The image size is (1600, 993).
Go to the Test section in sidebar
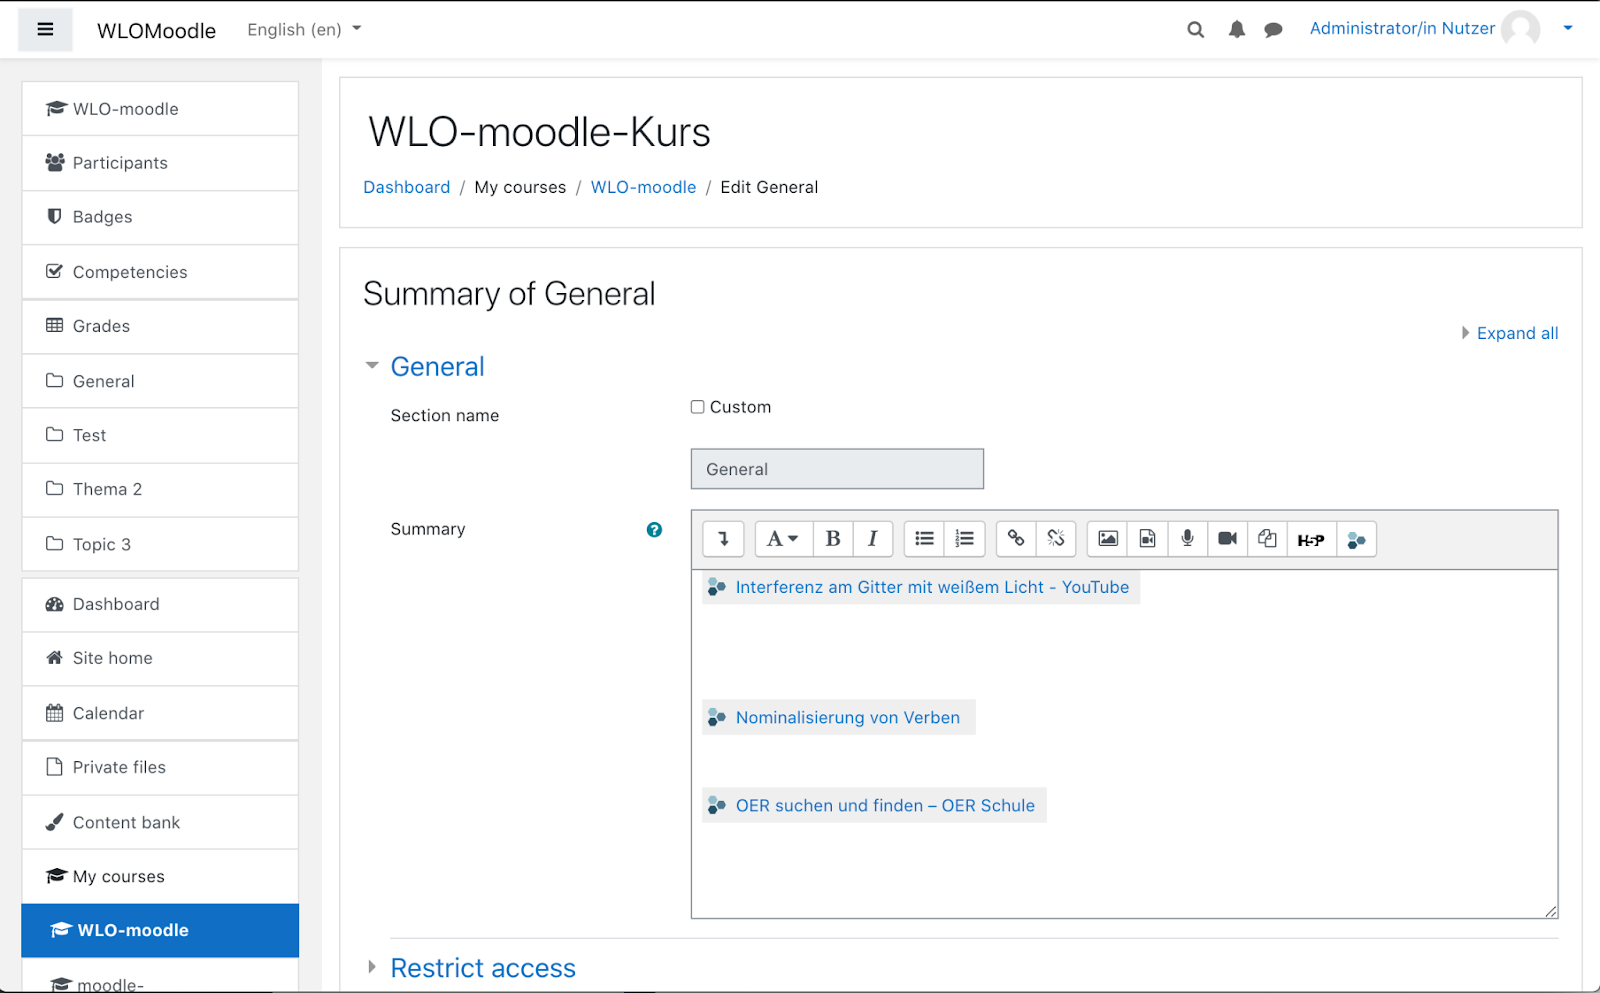(160, 435)
